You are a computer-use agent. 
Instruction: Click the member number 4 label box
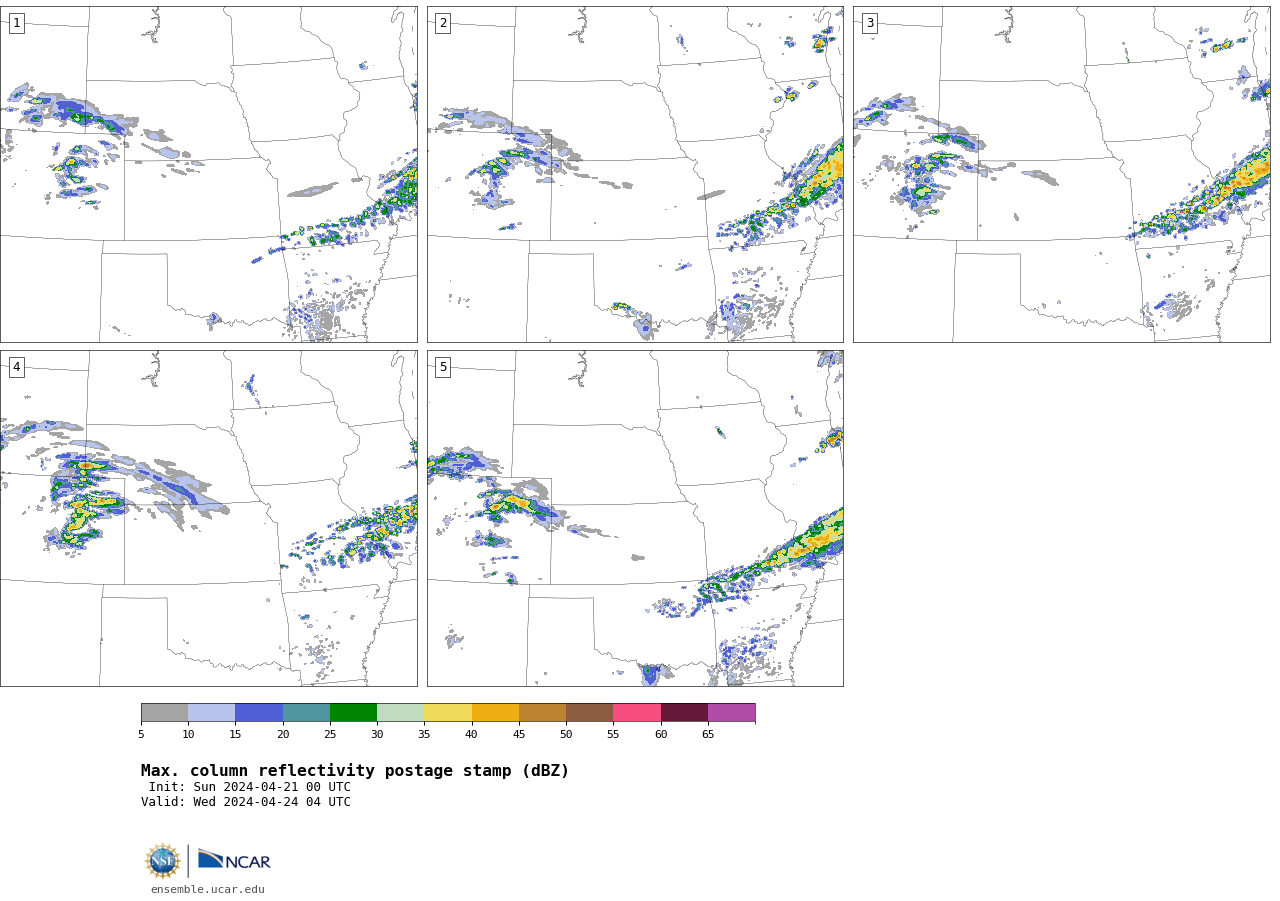[x=16, y=367]
